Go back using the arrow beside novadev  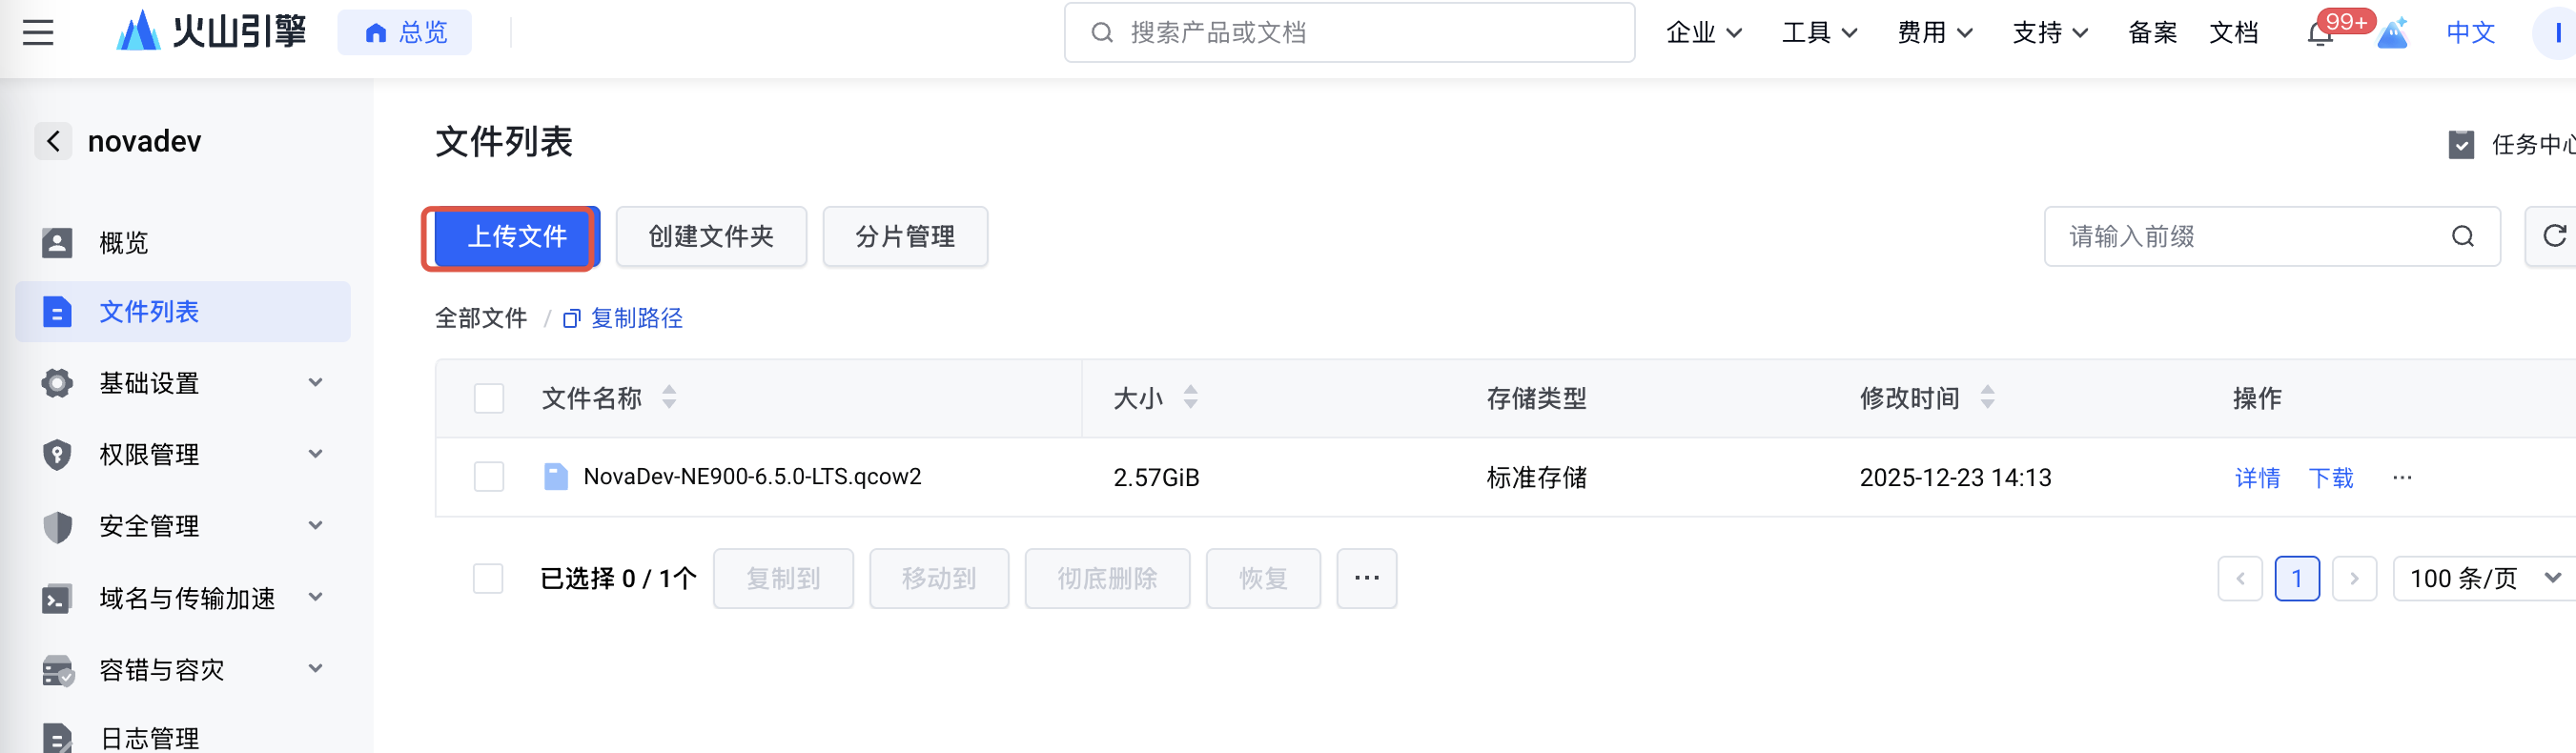tap(54, 141)
